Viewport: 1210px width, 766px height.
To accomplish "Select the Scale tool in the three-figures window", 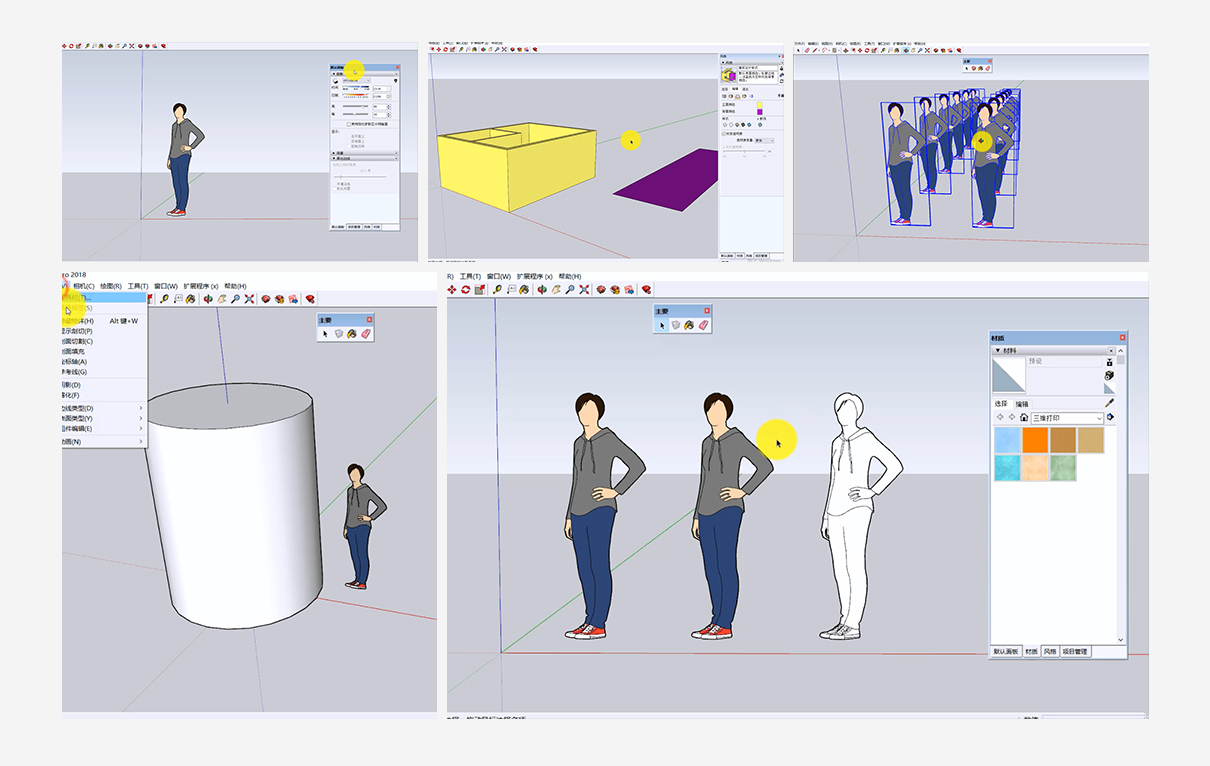I will (x=480, y=290).
